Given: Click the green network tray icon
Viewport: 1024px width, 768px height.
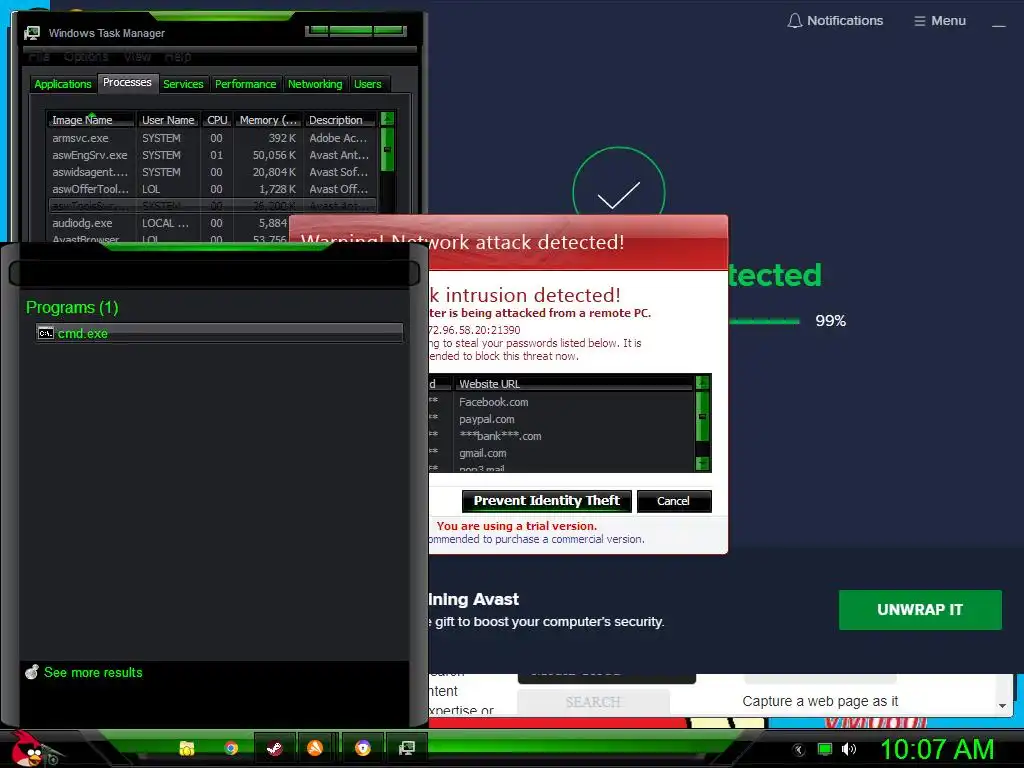Looking at the screenshot, I should (x=825, y=750).
